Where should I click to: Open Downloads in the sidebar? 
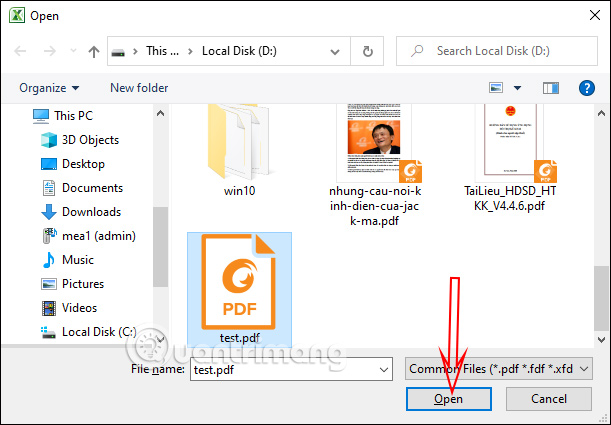[x=91, y=212]
